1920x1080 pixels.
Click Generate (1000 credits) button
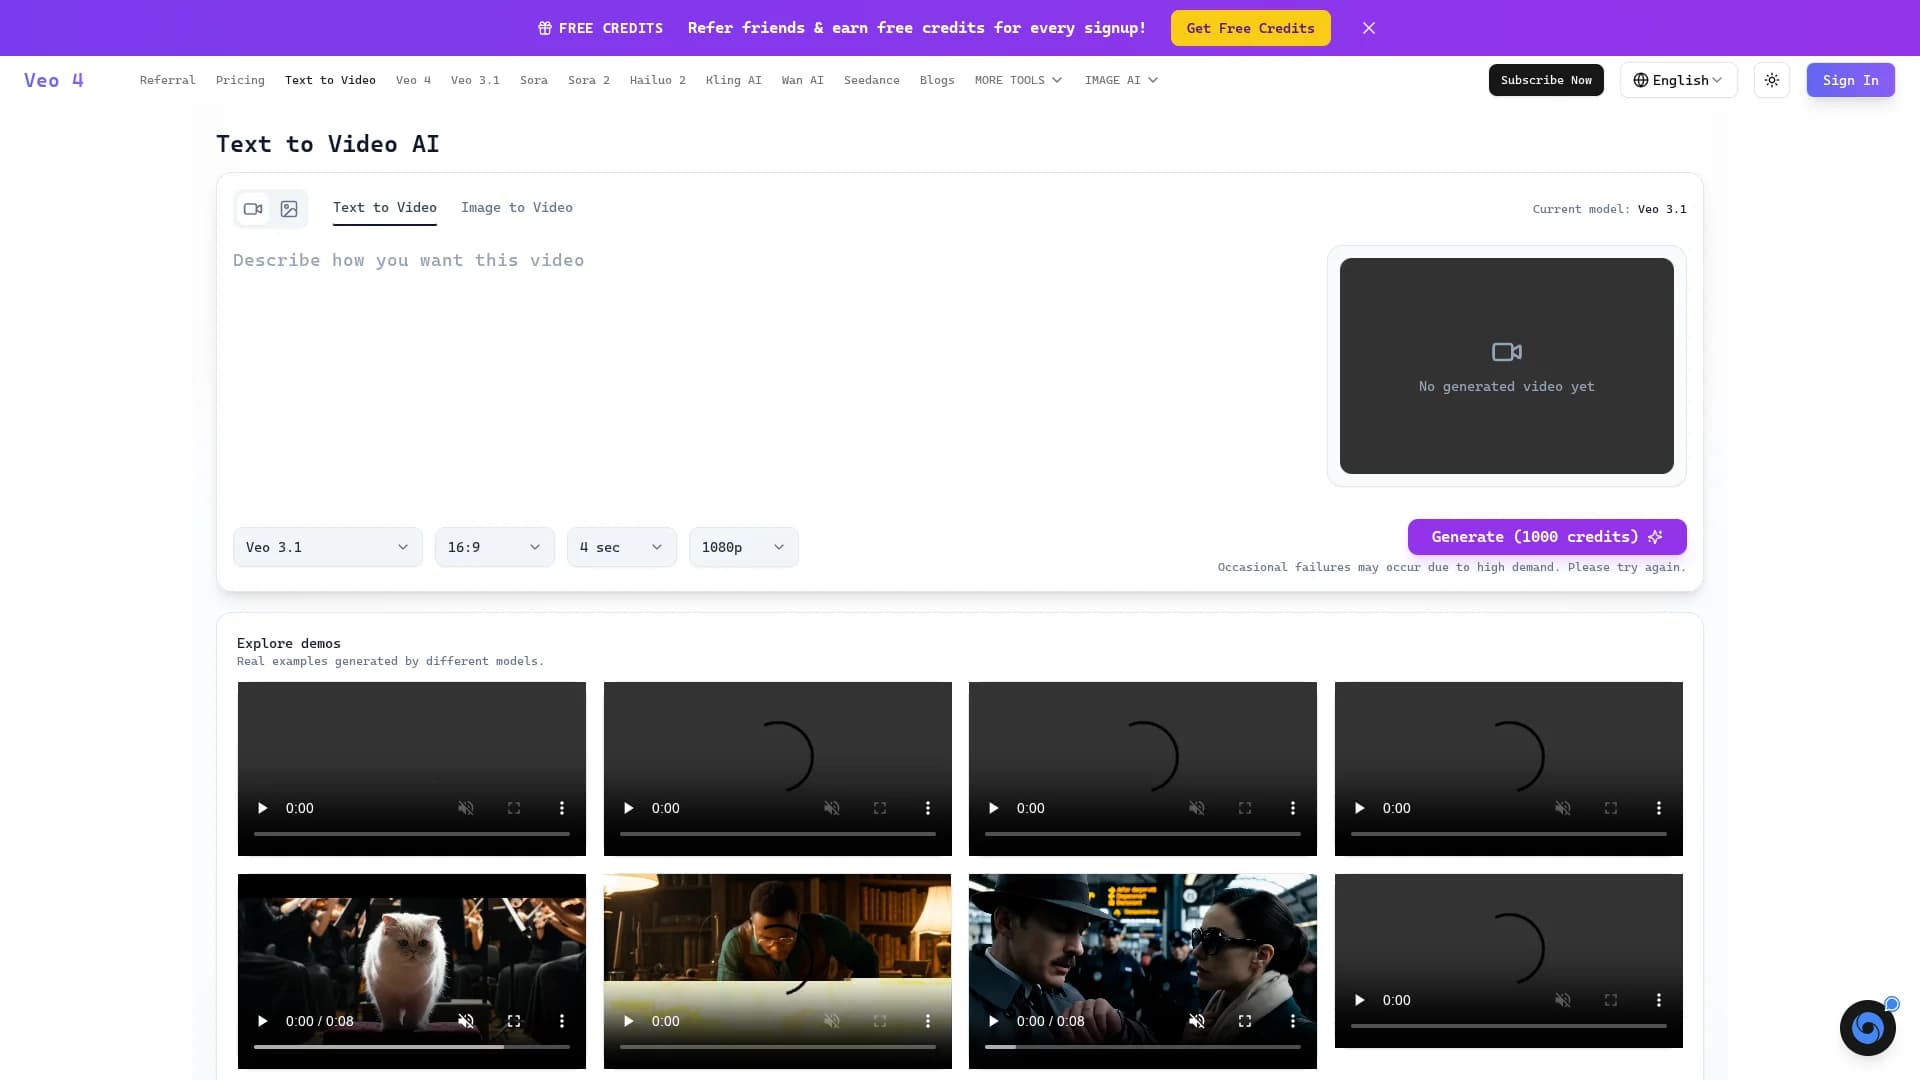point(1547,537)
